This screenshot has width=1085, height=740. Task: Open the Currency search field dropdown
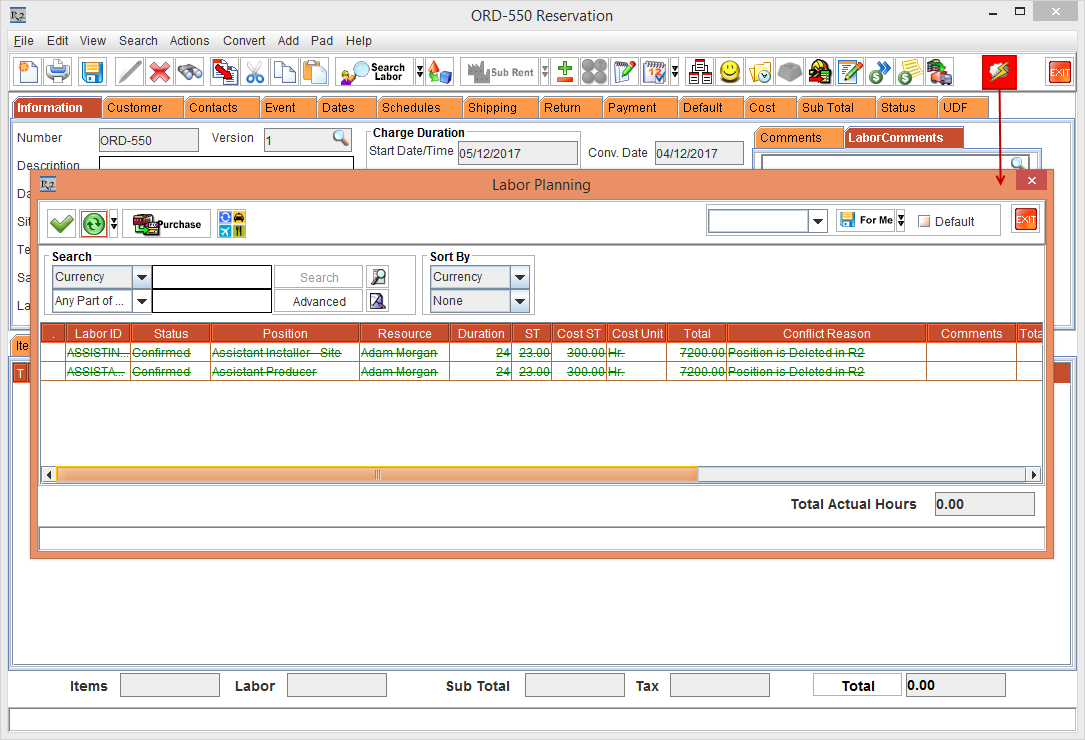point(142,277)
